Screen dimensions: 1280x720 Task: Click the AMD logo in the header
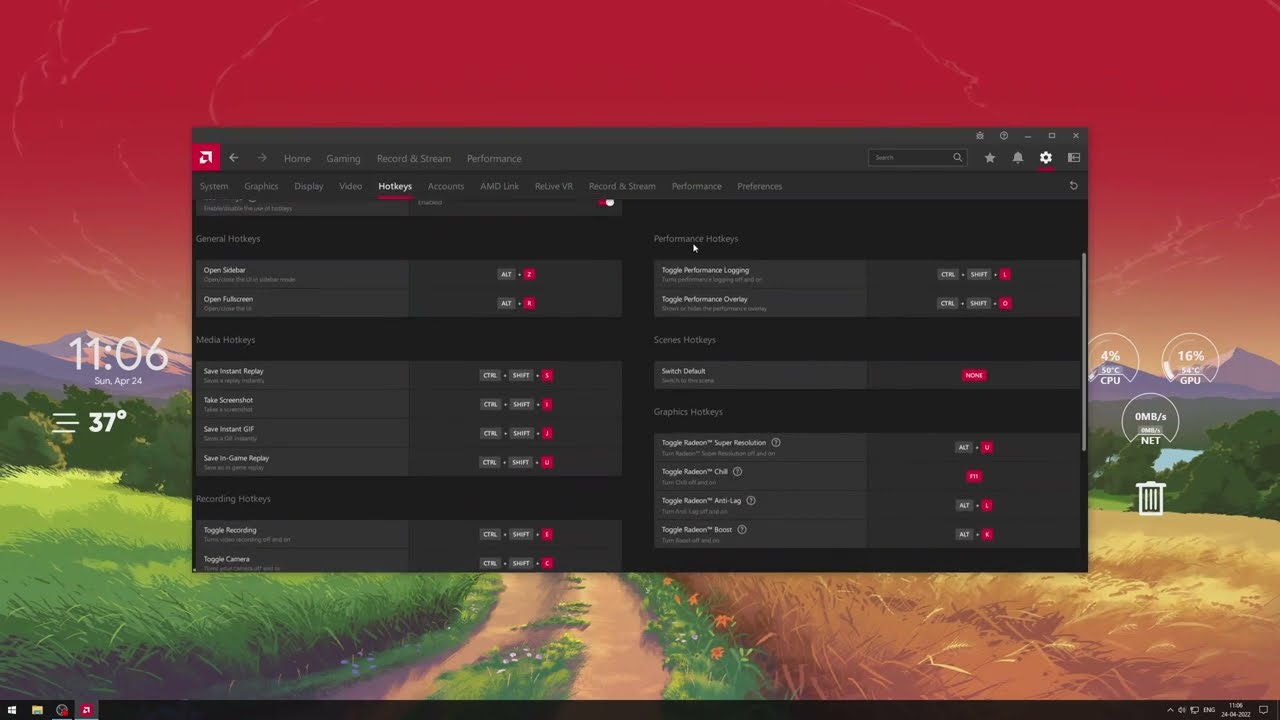coord(206,158)
